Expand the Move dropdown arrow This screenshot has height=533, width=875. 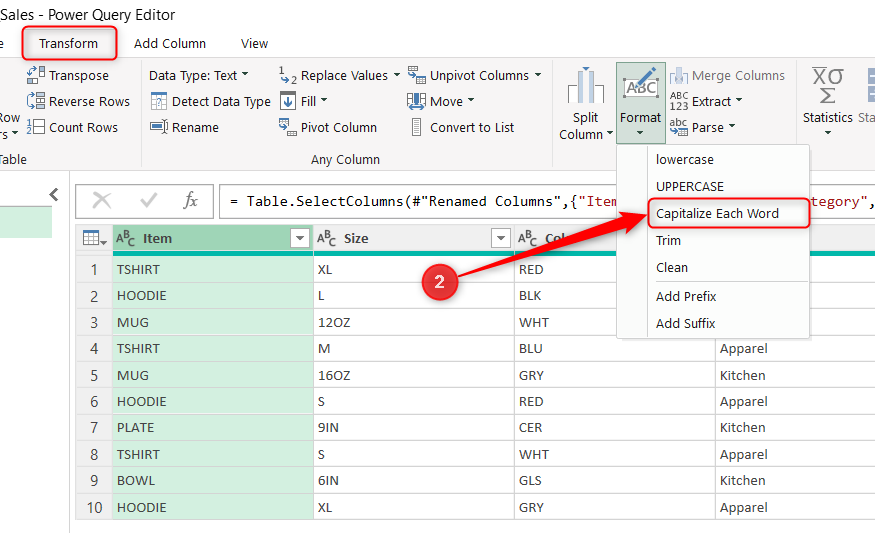point(471,100)
